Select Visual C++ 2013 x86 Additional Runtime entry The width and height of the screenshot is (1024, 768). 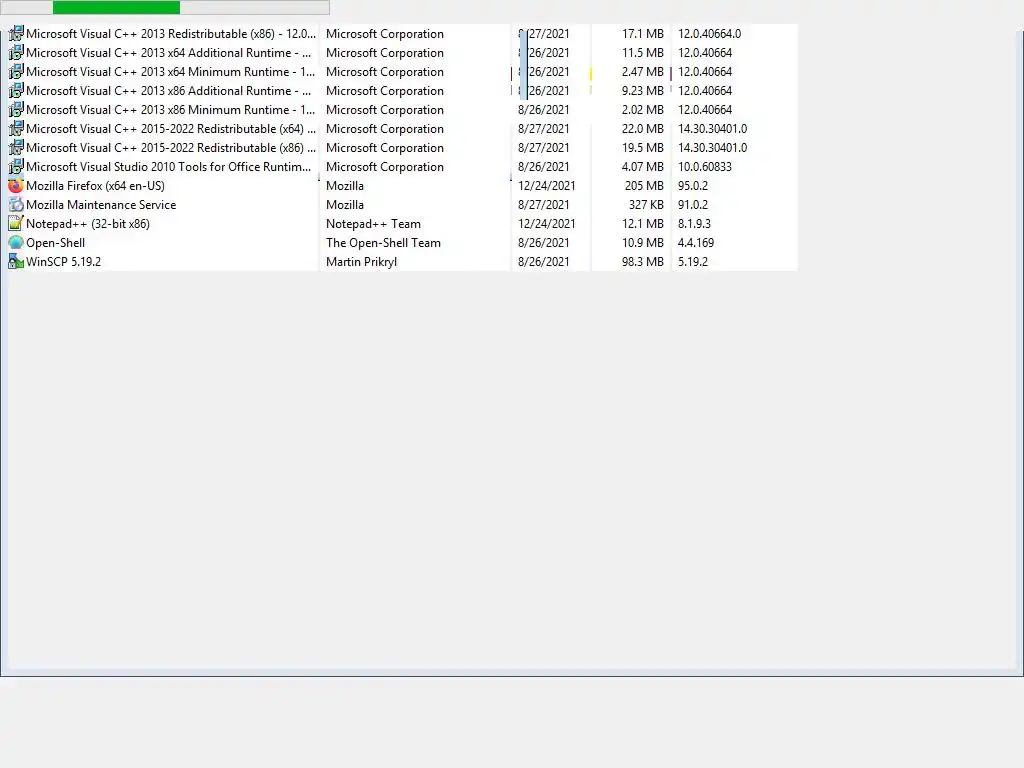click(168, 91)
